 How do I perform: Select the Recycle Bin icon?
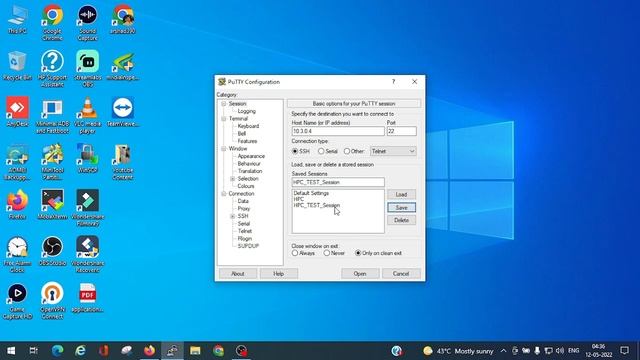(17, 66)
